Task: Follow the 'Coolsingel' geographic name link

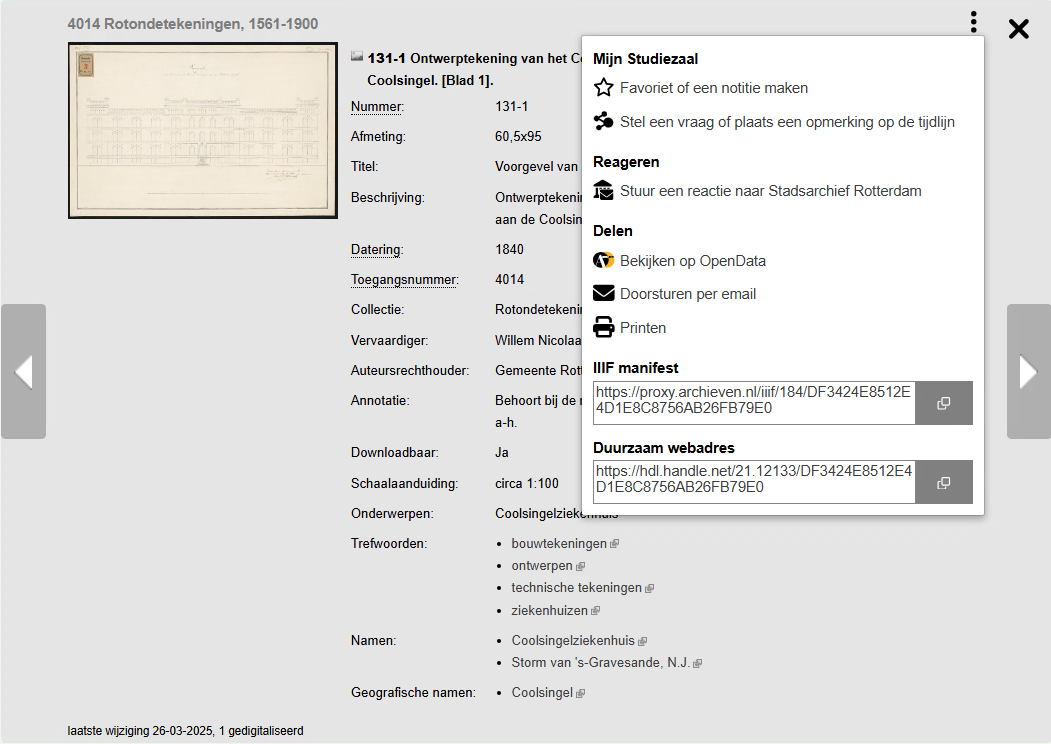Action: coord(542,692)
